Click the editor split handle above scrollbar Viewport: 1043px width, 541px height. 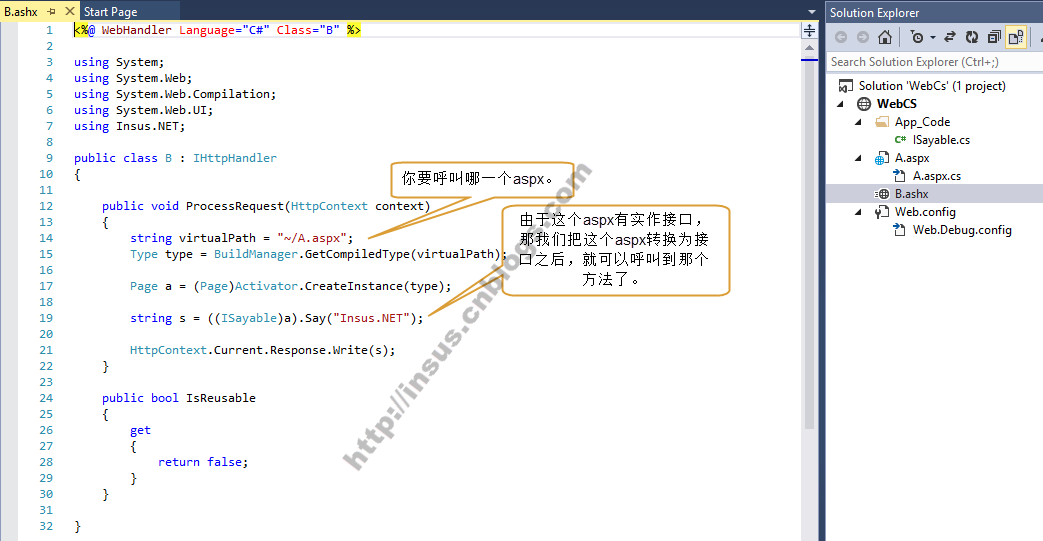[809, 31]
